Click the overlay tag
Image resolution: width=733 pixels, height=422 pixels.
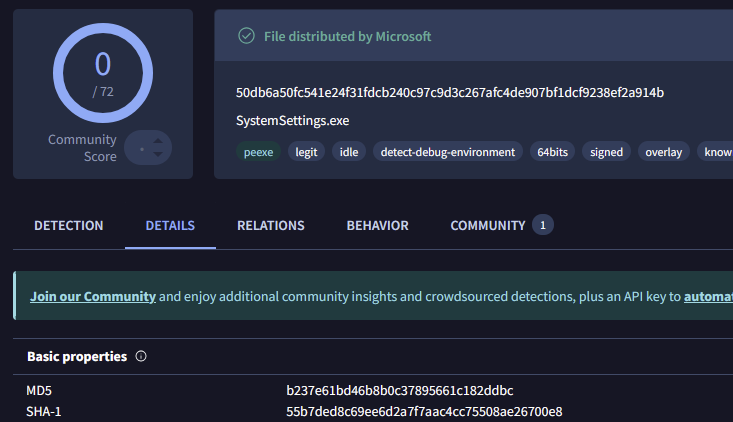click(x=663, y=152)
